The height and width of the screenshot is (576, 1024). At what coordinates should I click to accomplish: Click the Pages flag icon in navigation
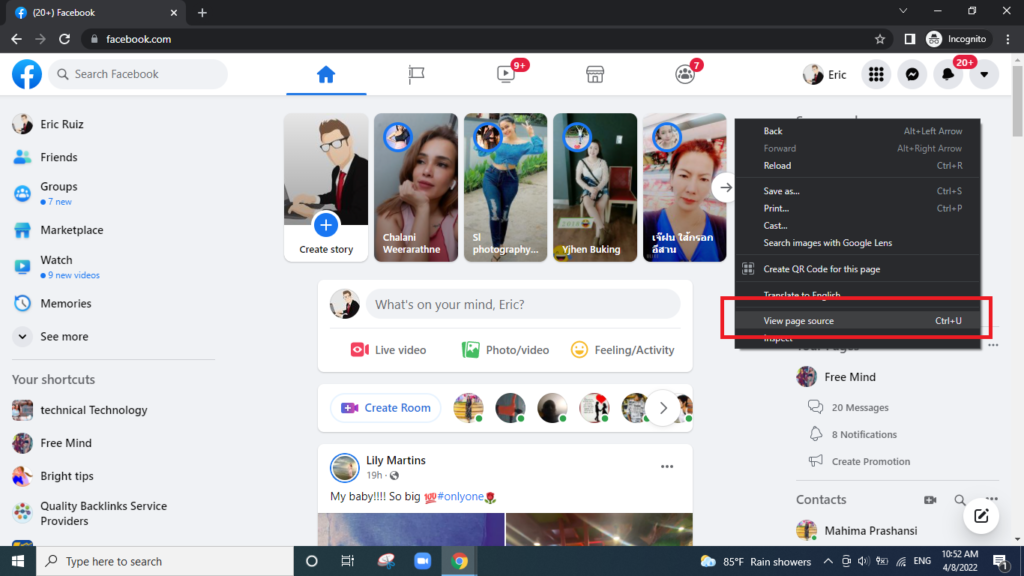416,74
